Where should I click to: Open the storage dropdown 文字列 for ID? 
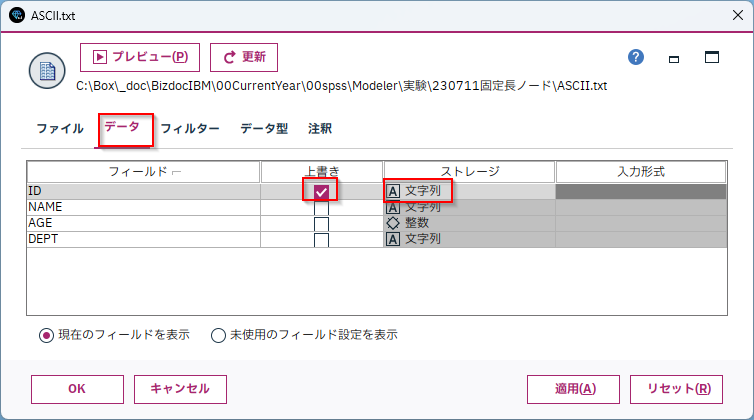469,191
